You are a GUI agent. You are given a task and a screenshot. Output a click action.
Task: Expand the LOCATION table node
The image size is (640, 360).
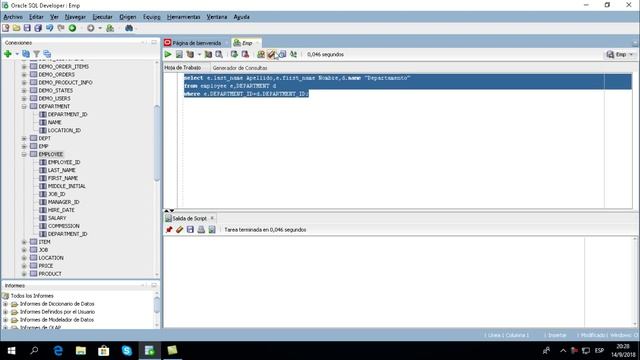(x=24, y=258)
